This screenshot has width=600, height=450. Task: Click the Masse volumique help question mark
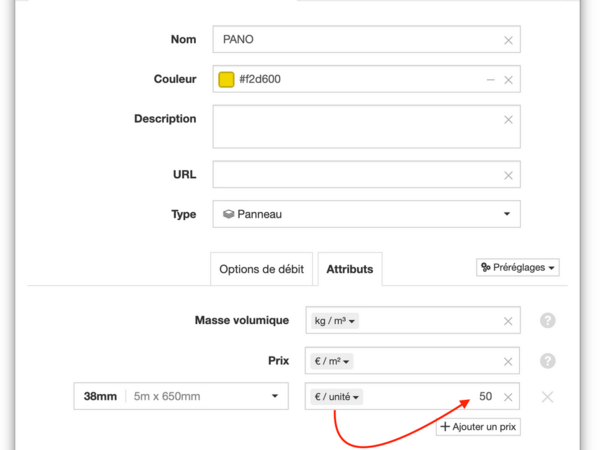click(x=547, y=321)
